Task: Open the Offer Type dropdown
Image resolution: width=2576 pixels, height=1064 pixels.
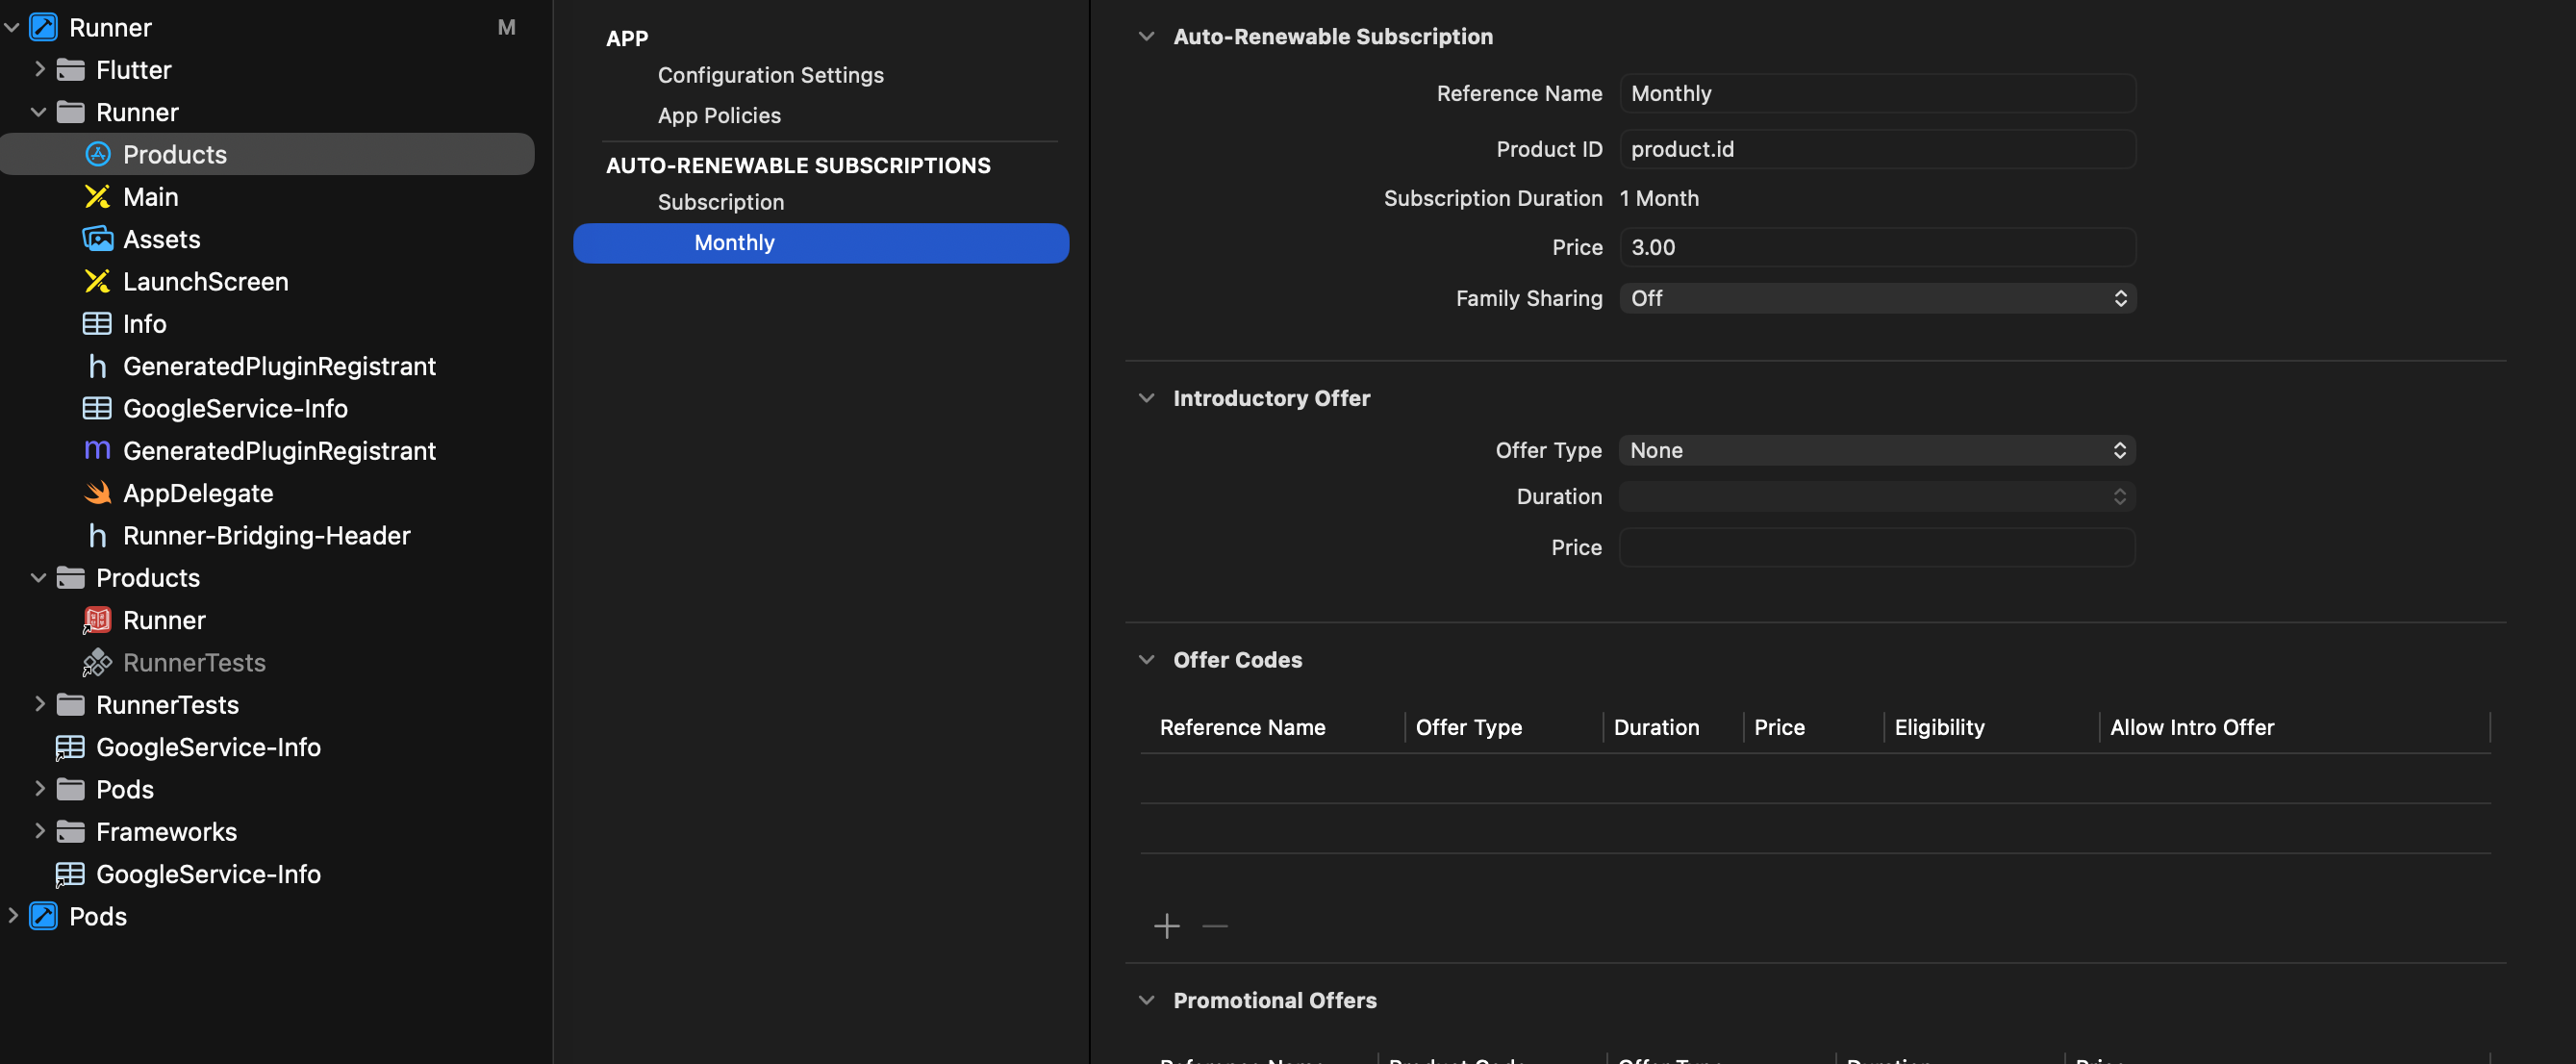Action: pyautogui.click(x=1877, y=450)
